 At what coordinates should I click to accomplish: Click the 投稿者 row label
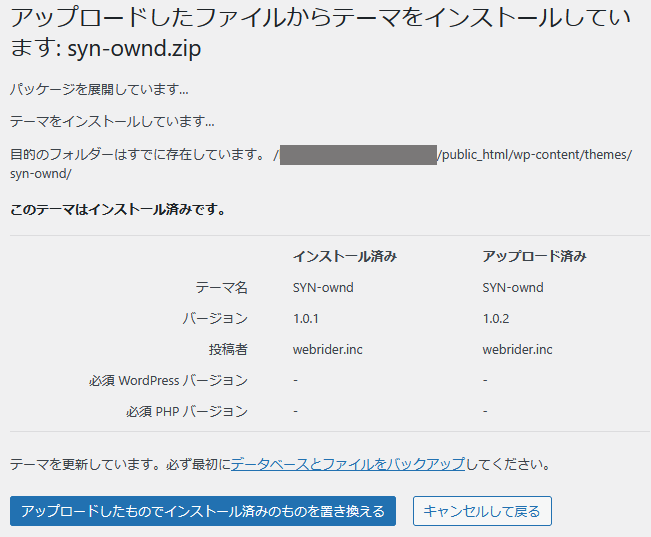coord(228,349)
